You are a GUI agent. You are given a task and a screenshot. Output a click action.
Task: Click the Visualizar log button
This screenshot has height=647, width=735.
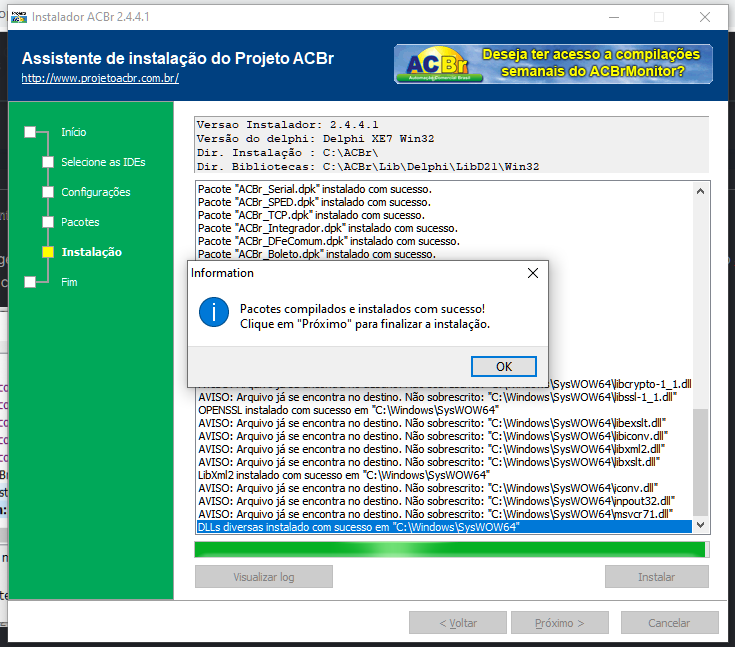pos(264,577)
